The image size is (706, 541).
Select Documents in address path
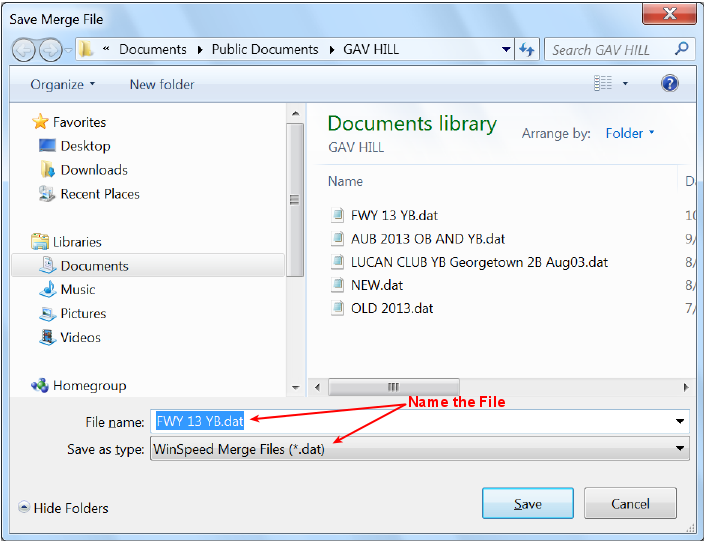[153, 49]
